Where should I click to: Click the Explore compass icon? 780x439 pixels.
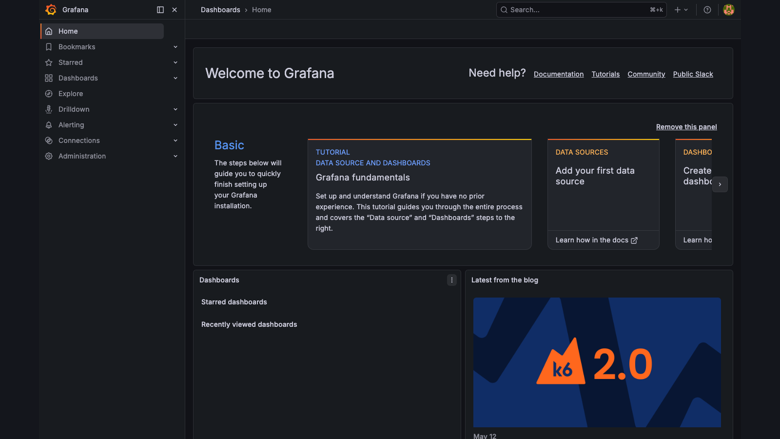click(x=49, y=93)
